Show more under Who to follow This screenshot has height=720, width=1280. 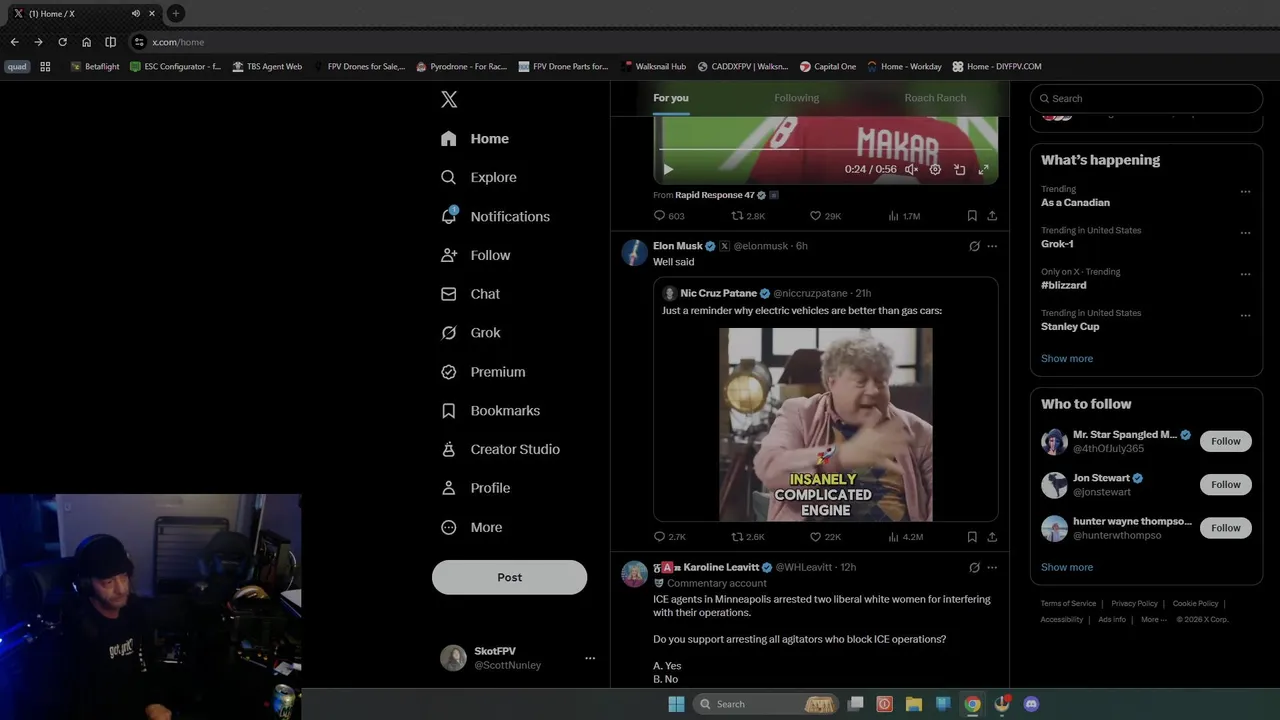tap(1067, 567)
